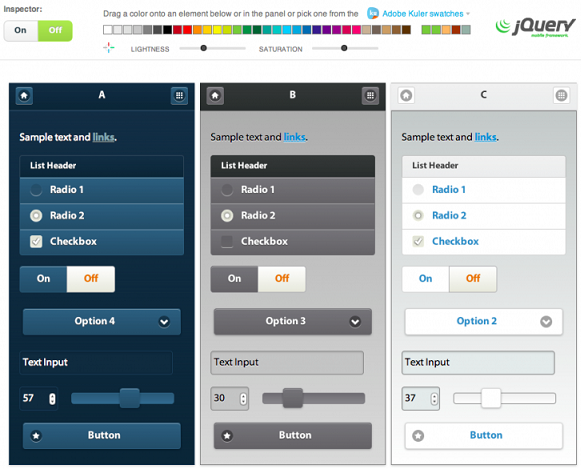Image resolution: width=584 pixels, height=470 pixels.
Task: Click the star icon on swatch B Button
Action: (x=227, y=435)
